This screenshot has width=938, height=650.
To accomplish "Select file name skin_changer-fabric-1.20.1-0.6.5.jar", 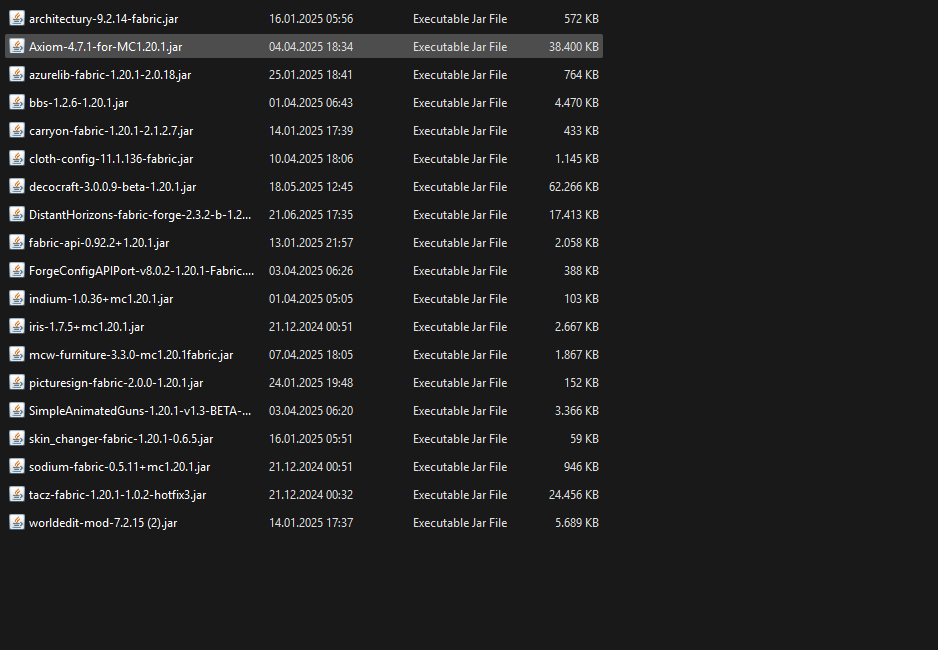I will pyautogui.click(x=121, y=439).
